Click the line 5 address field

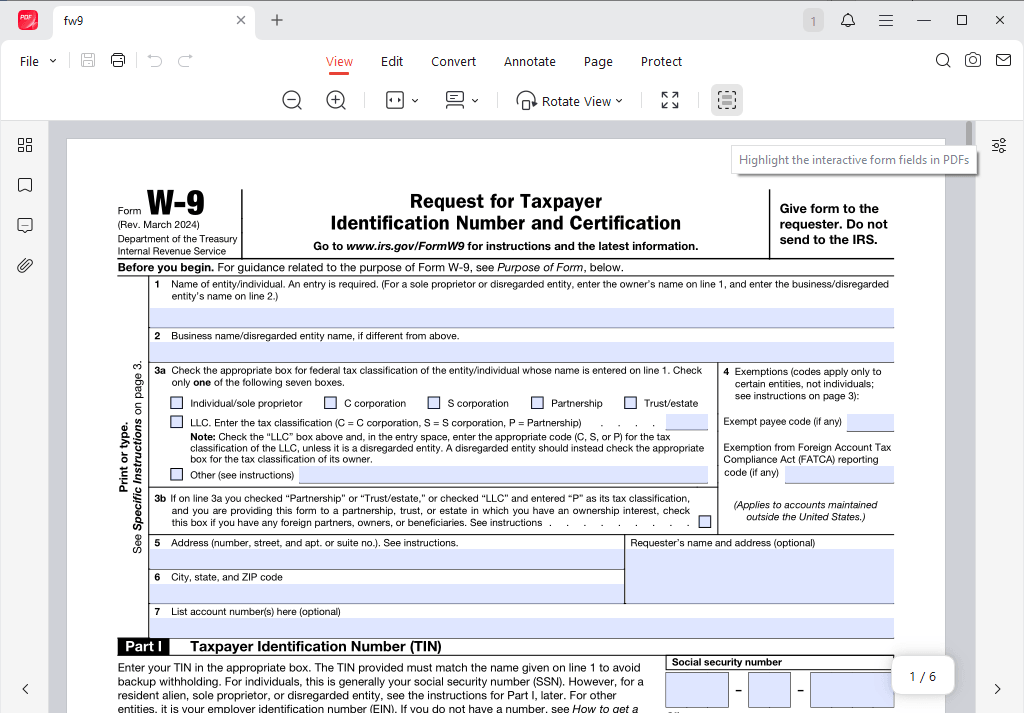pos(387,559)
